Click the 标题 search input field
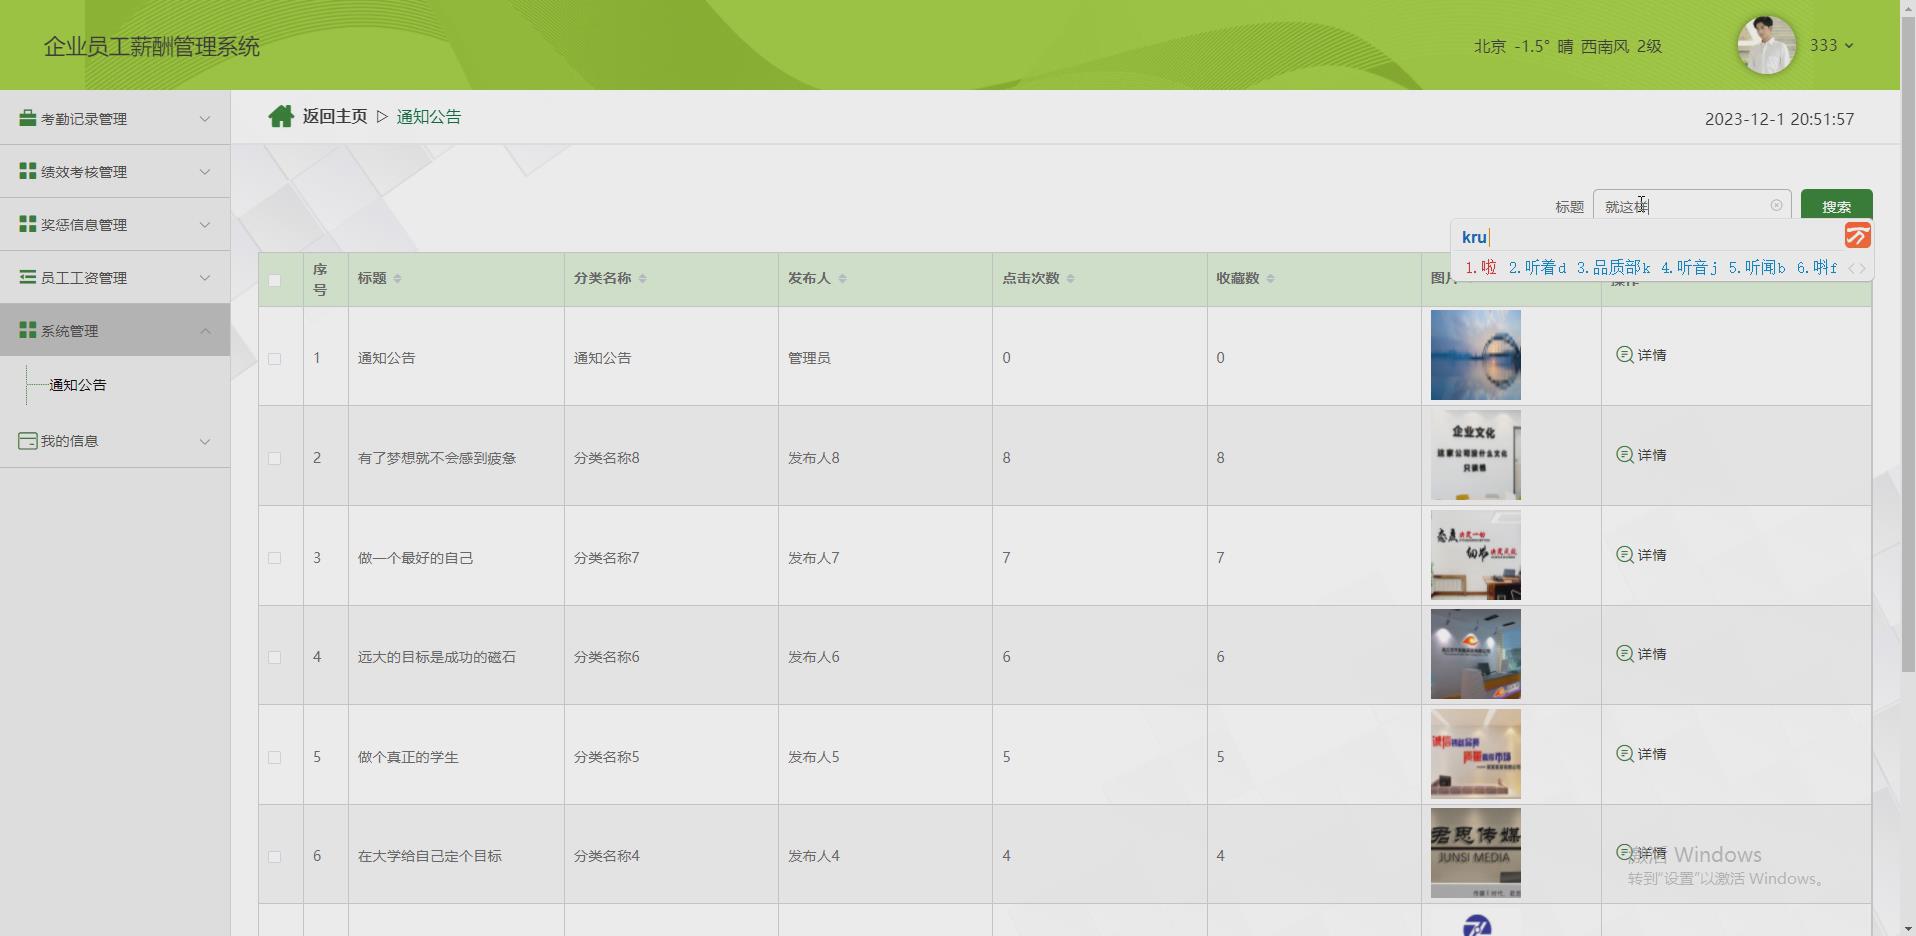Screen dimensions: 1916x936 [x=1691, y=206]
